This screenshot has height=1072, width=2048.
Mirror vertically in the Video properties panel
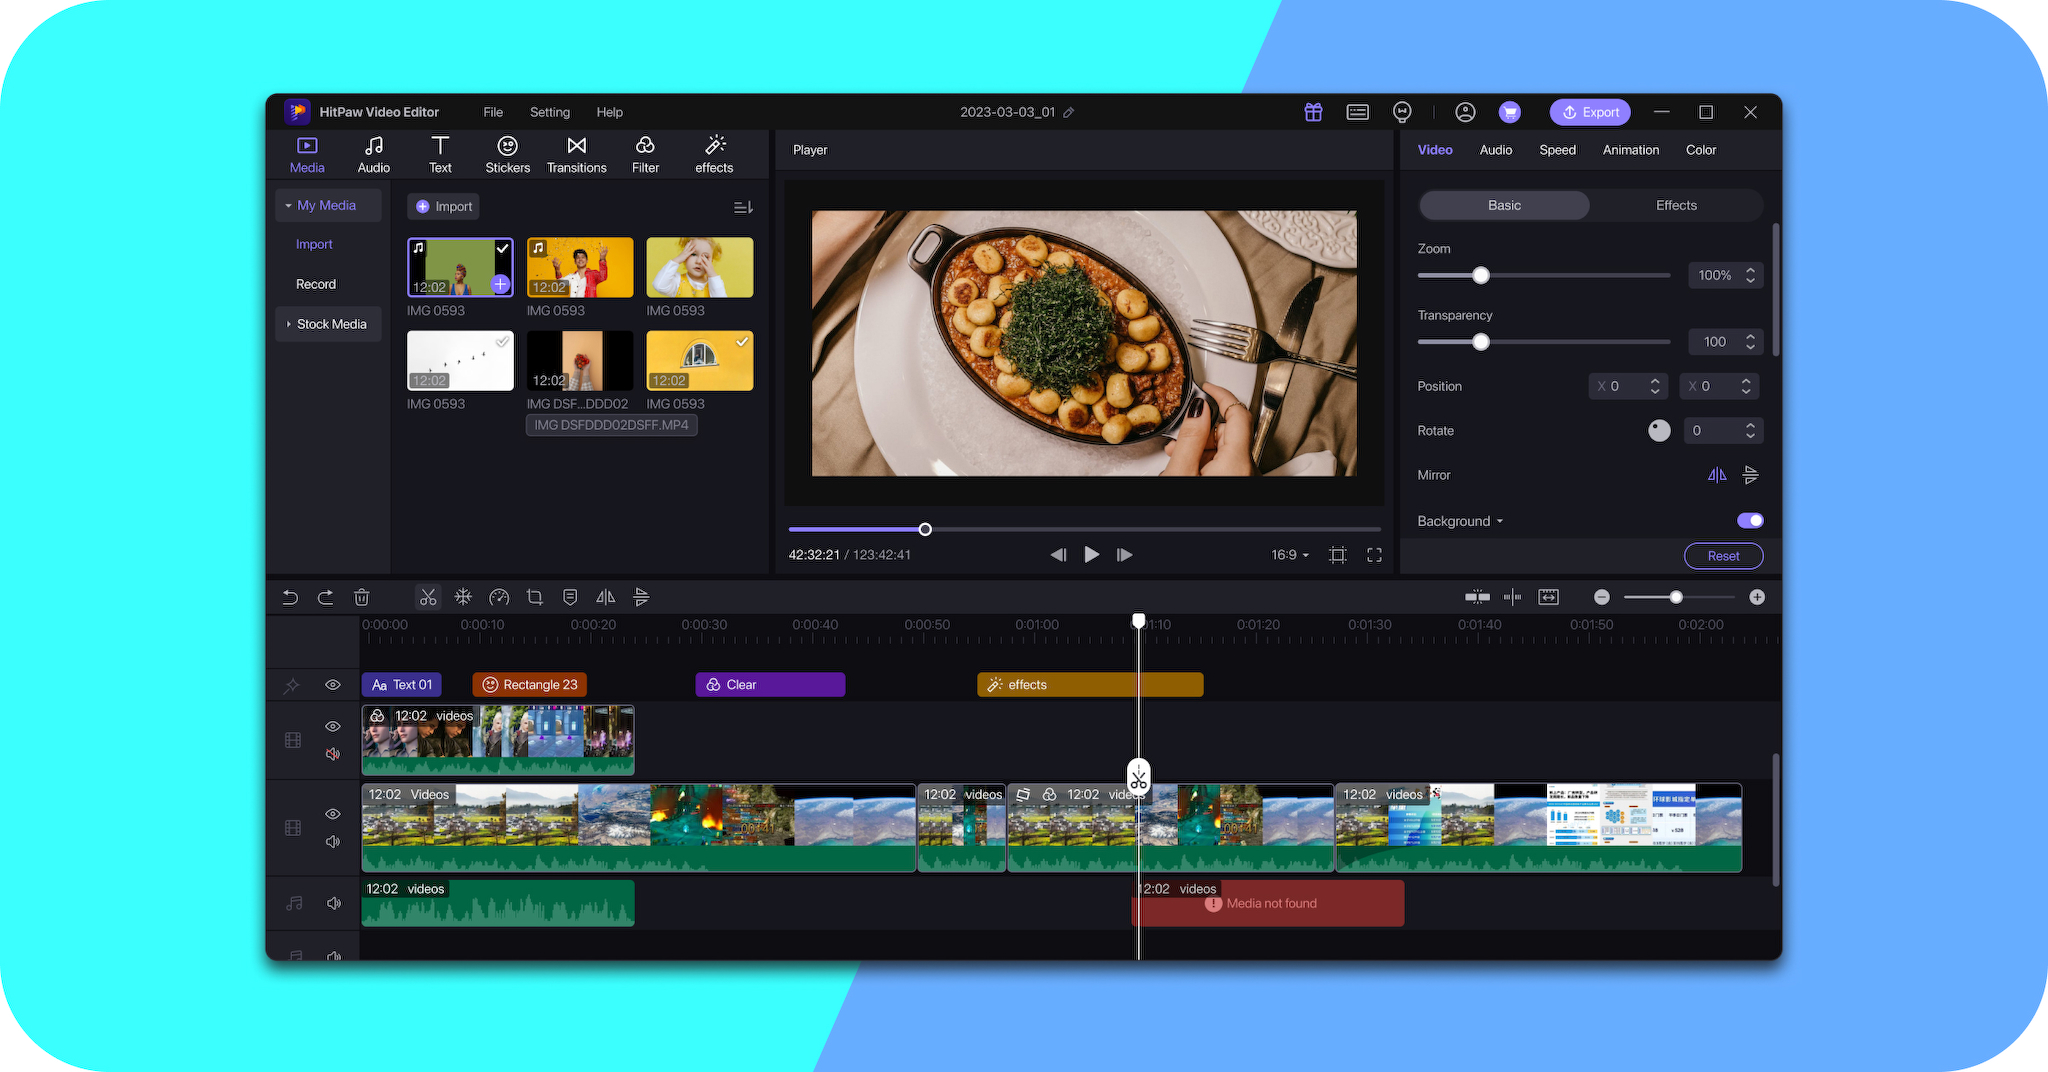click(1751, 475)
